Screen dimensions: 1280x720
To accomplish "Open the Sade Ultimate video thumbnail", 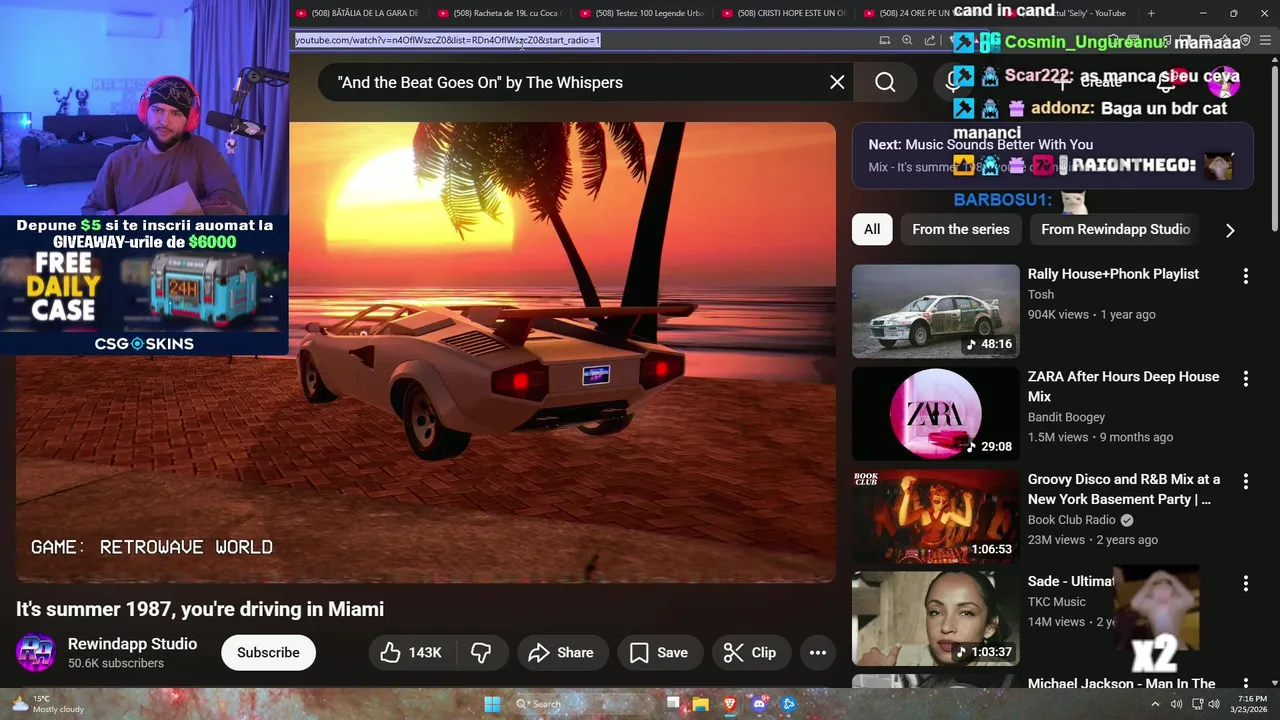I will pos(936,619).
